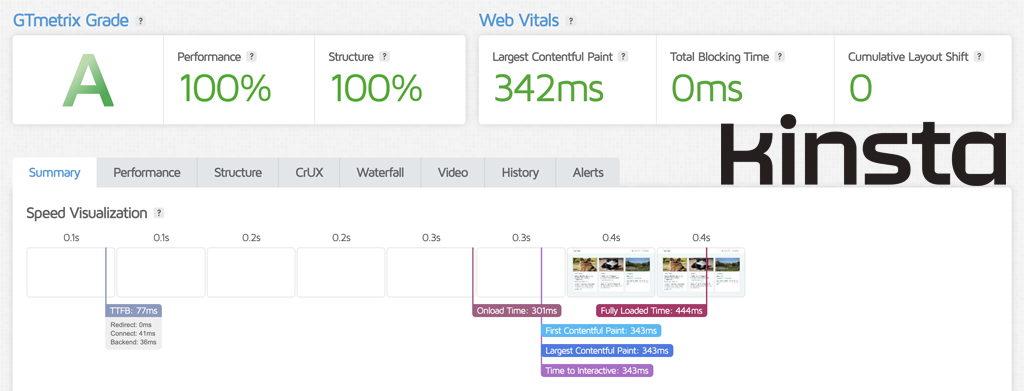1024x391 pixels.
Task: Click the first 0.3s blank frame
Action: [431, 273]
